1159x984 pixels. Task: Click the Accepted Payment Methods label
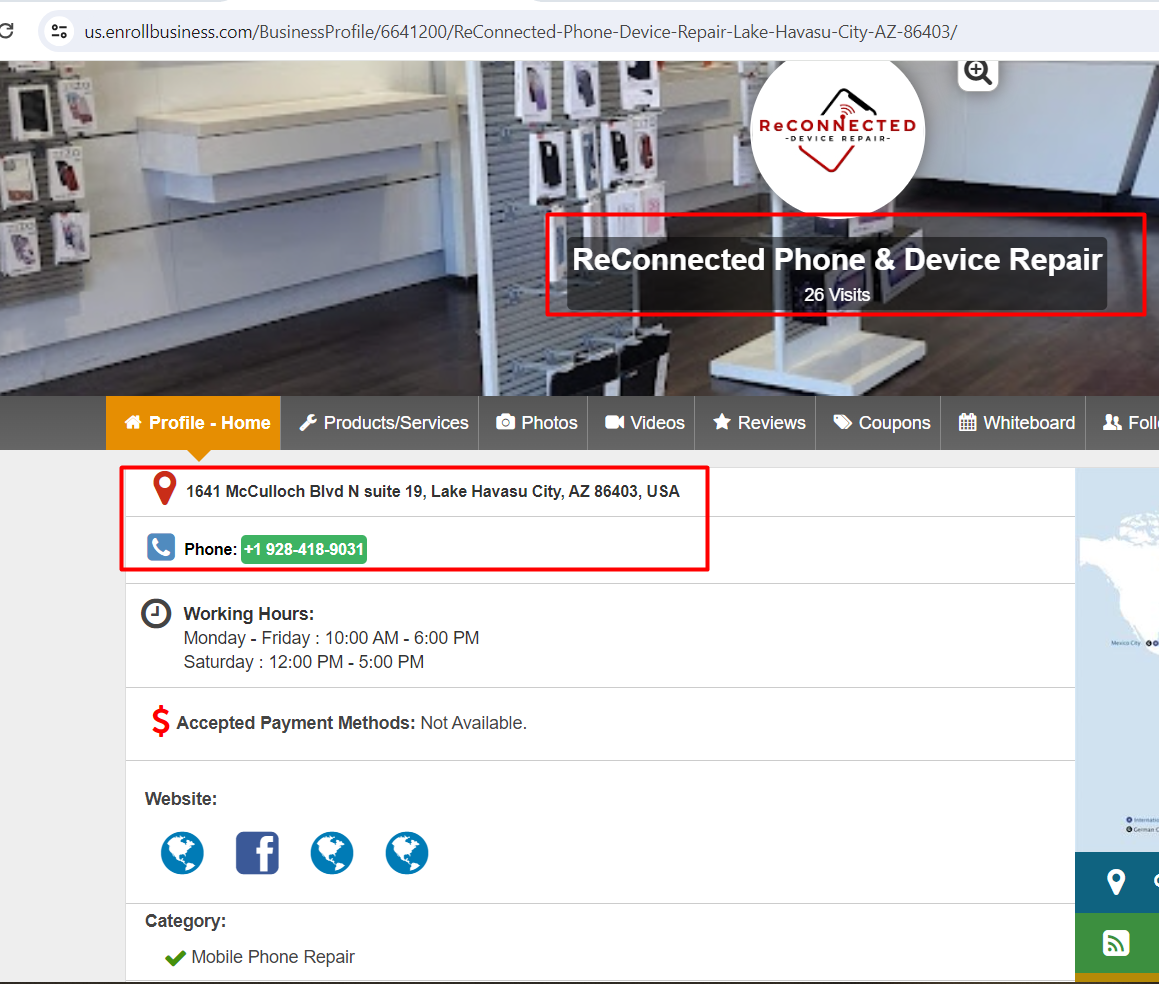(296, 723)
